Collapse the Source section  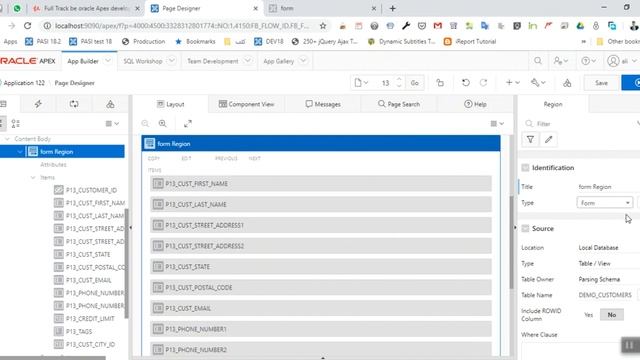click(x=525, y=229)
